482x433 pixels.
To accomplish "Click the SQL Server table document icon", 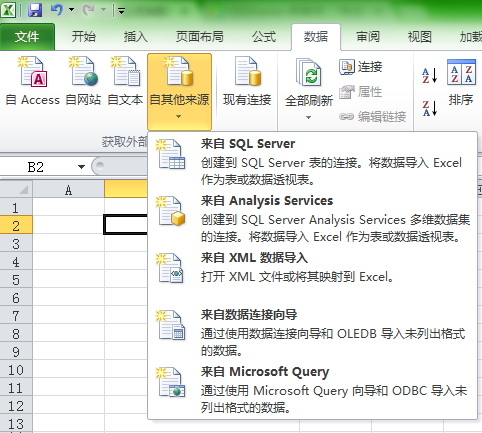I will 171,154.
